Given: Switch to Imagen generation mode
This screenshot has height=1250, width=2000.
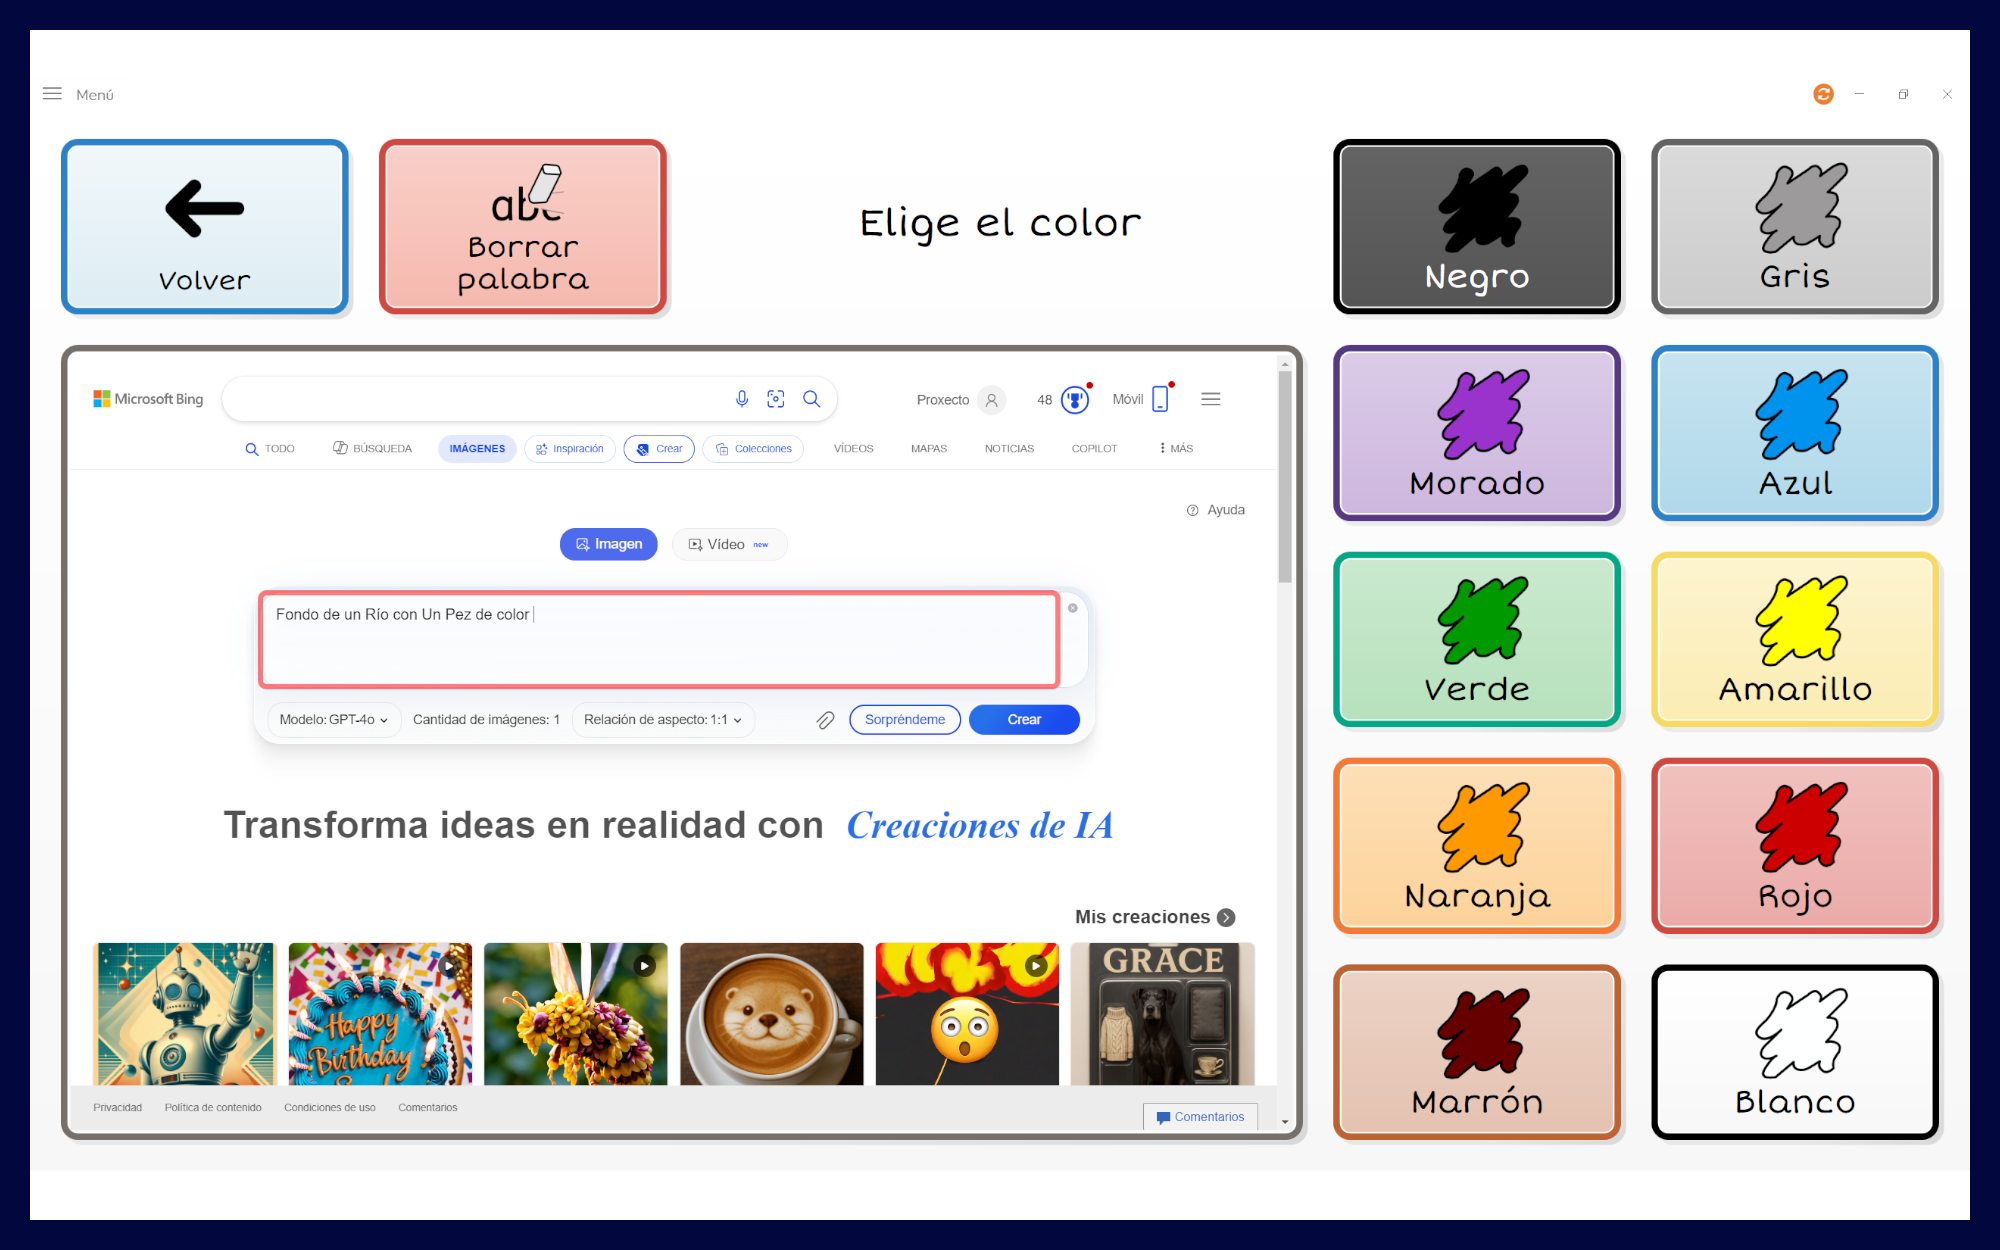Looking at the screenshot, I should tap(608, 544).
